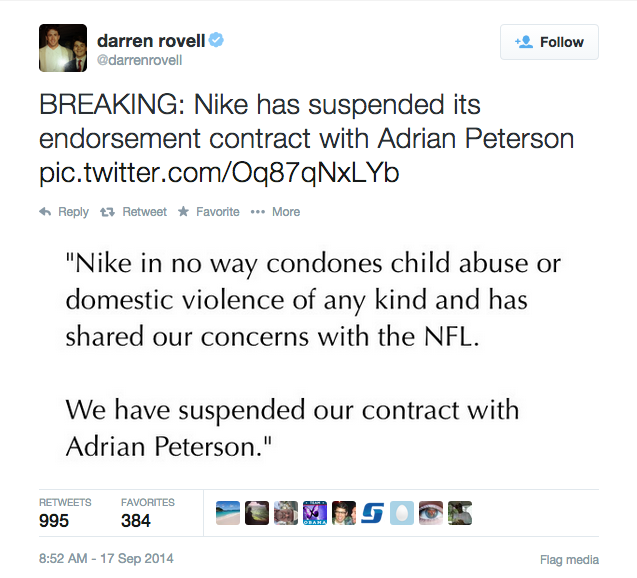Show the 384 favorites list

click(x=146, y=512)
